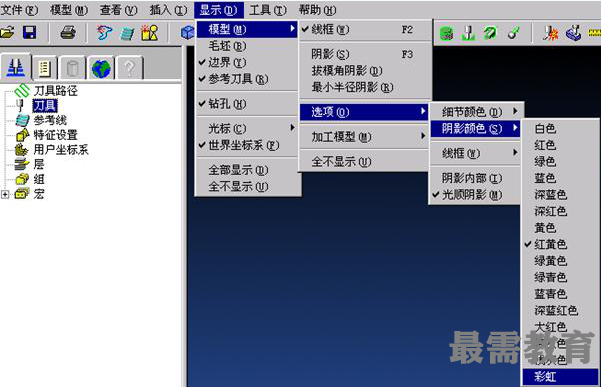
Task: Click the teal stacked layers toolbar icon
Action: pos(127,34)
